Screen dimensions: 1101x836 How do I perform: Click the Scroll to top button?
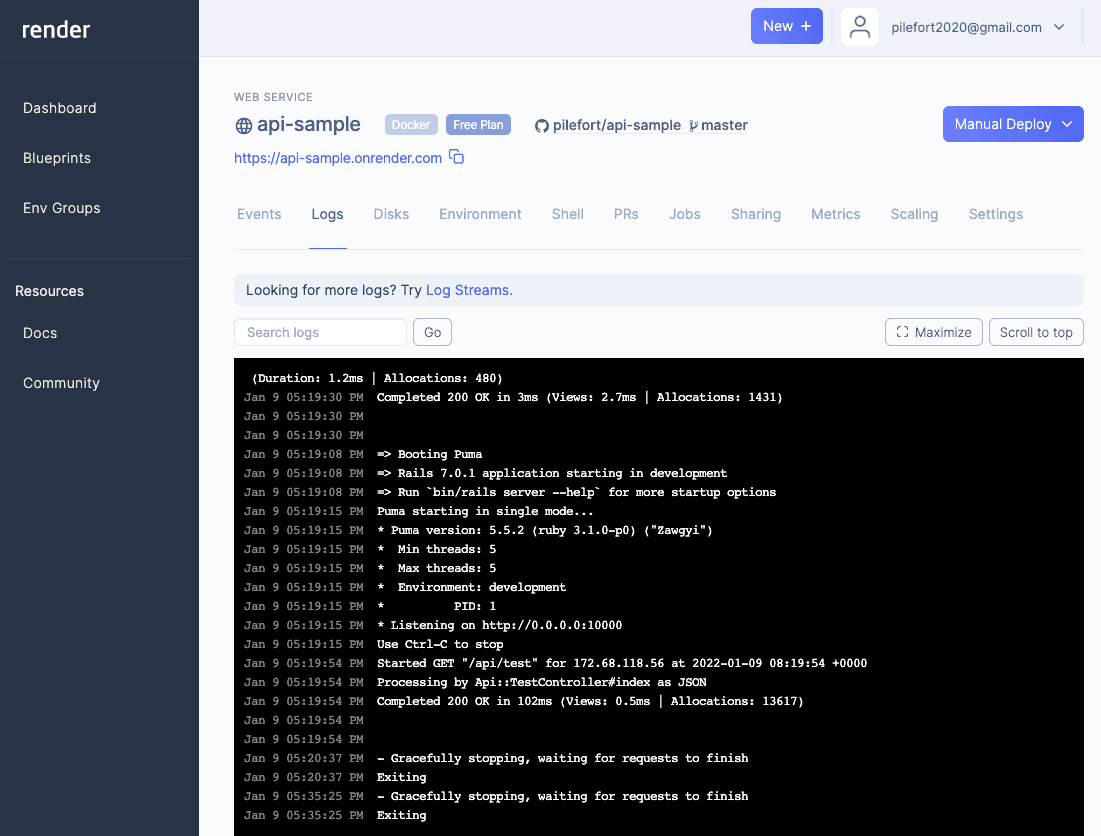coord(1035,332)
